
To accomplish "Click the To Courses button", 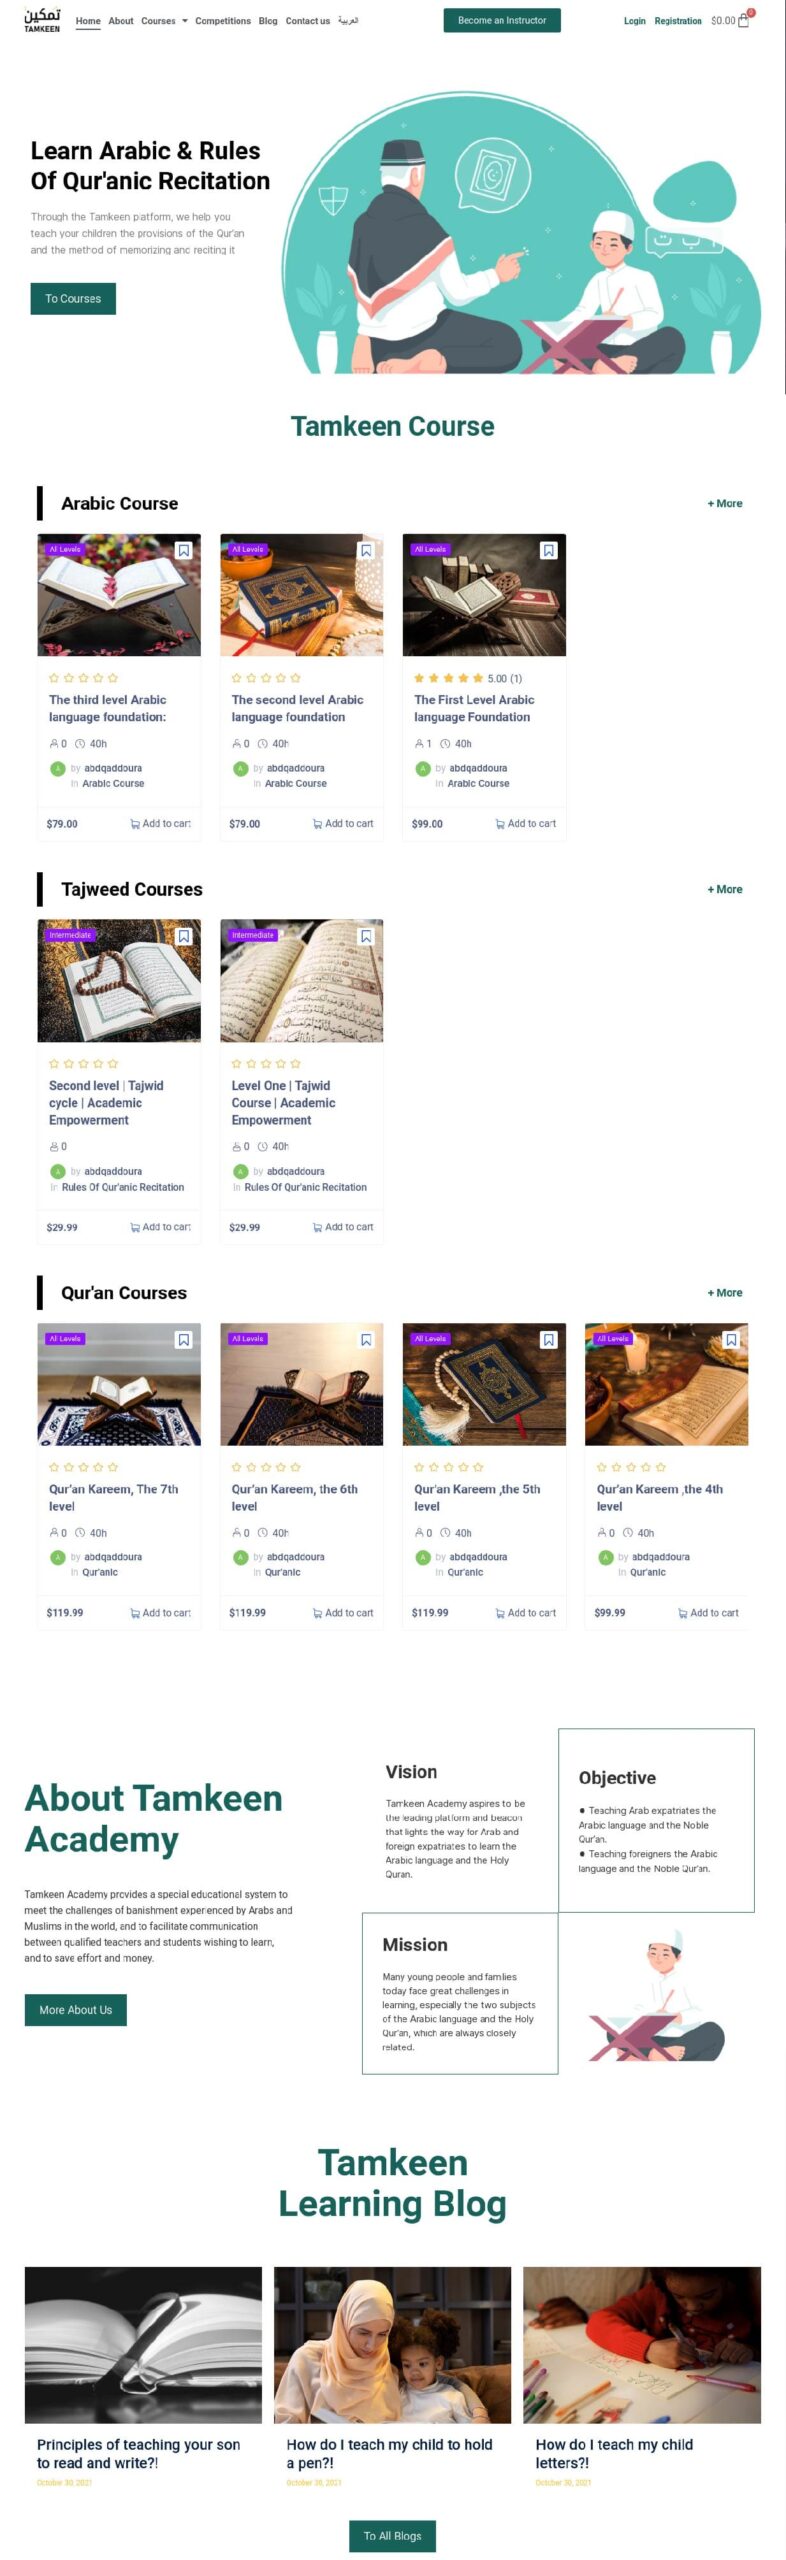I will point(73,298).
